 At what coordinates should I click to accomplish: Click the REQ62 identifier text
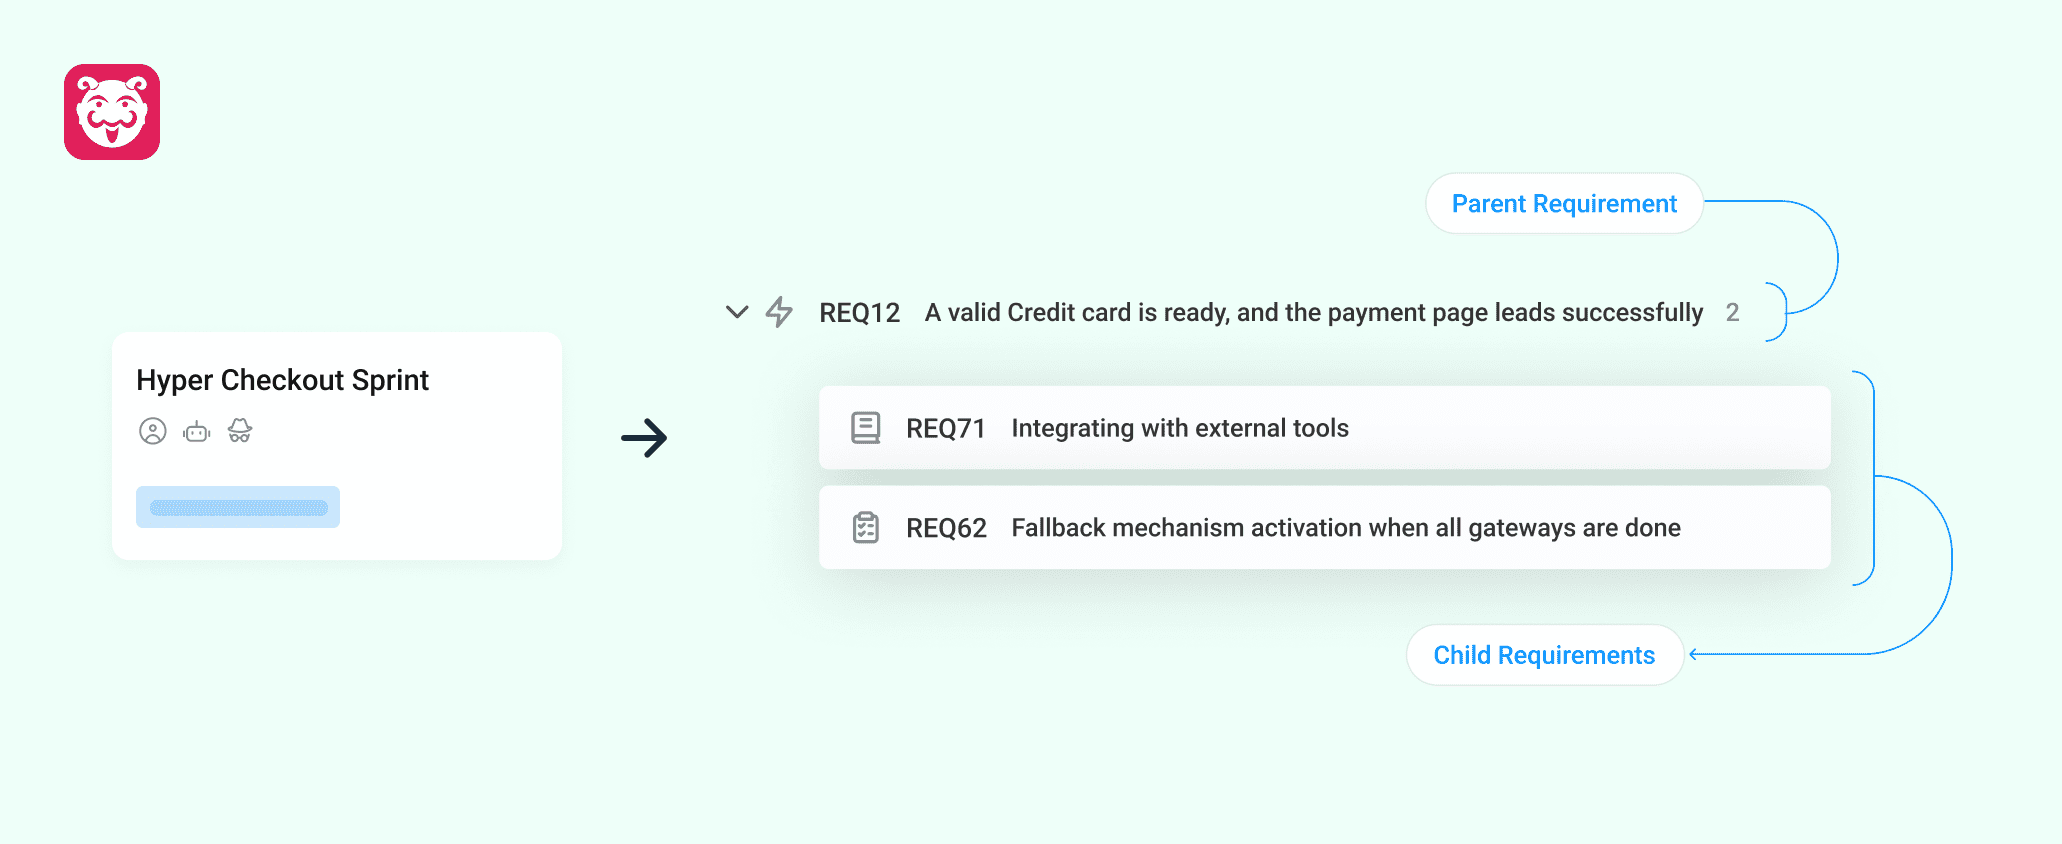[946, 528]
